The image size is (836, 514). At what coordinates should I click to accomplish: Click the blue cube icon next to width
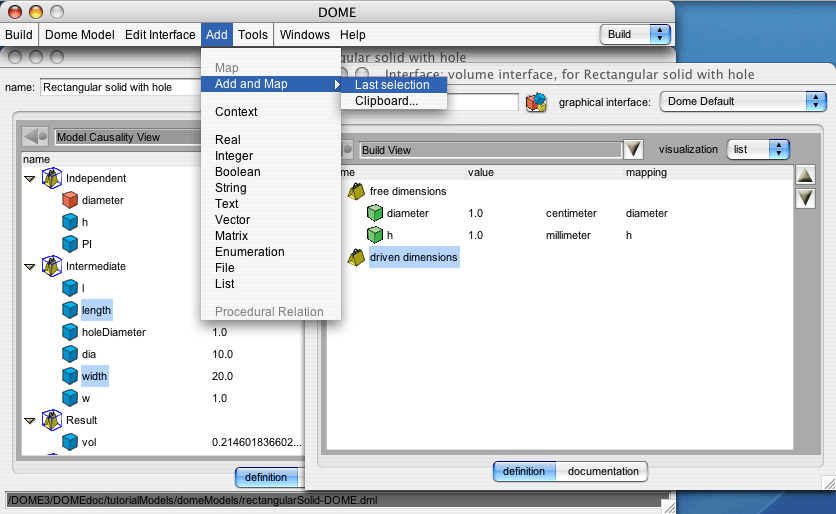pos(70,376)
